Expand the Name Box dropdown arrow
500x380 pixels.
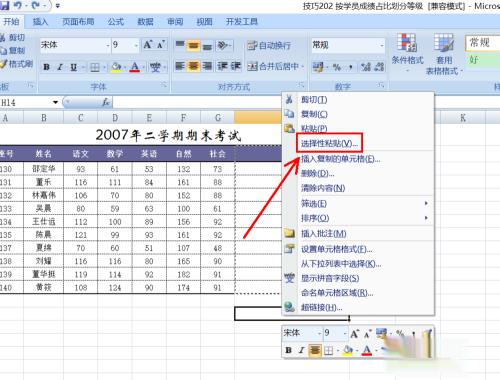55,102
